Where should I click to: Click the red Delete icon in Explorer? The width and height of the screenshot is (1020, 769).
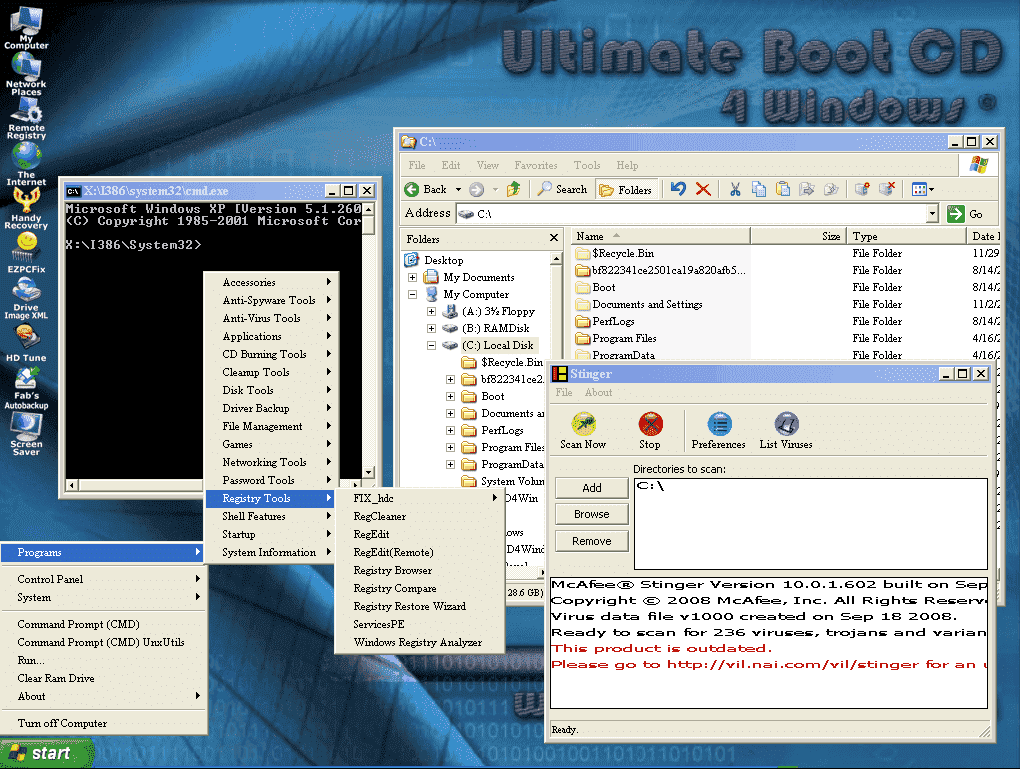click(703, 189)
